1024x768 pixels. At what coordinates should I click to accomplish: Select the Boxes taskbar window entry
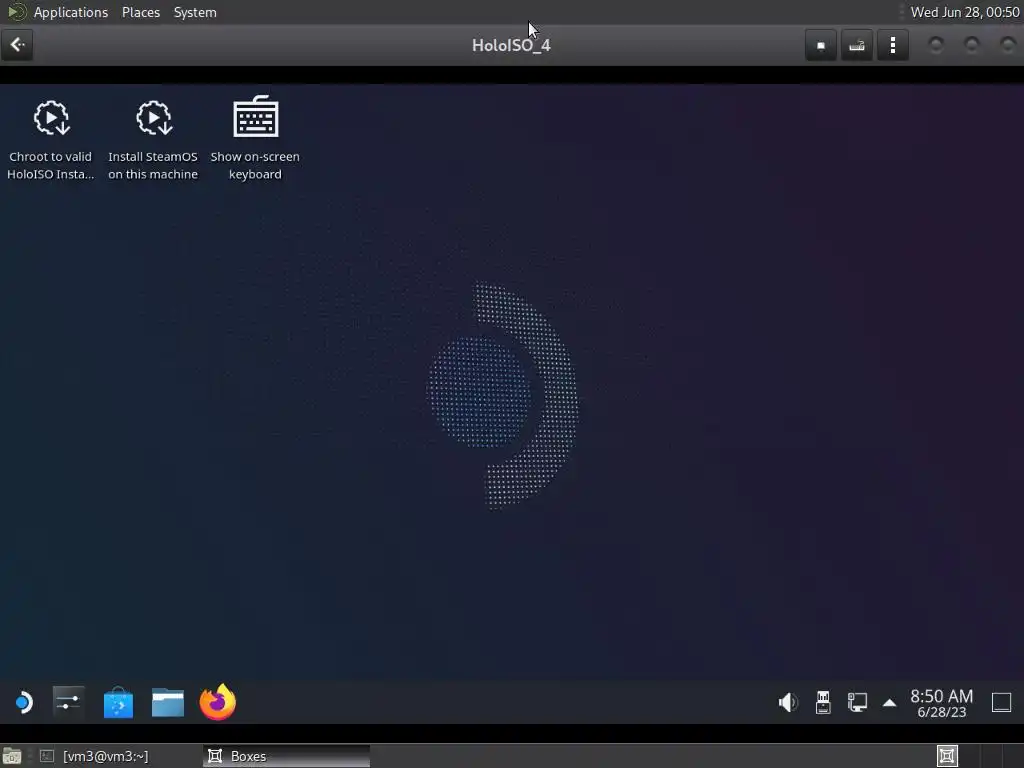point(287,756)
